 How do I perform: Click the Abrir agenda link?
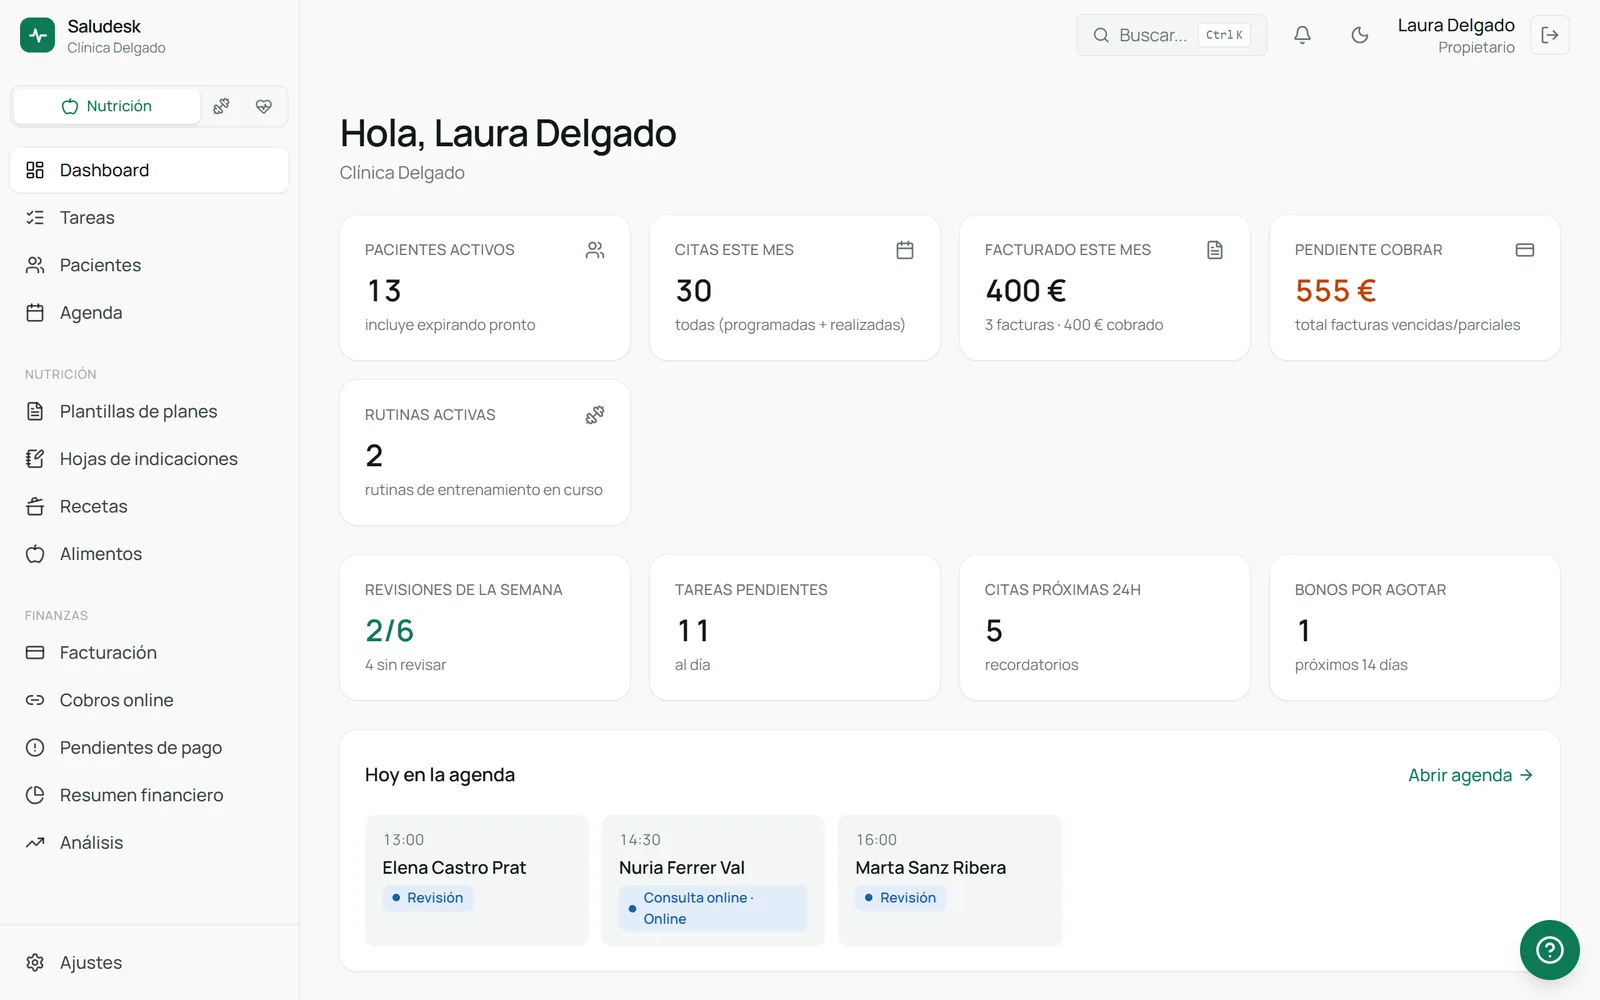click(x=1470, y=775)
